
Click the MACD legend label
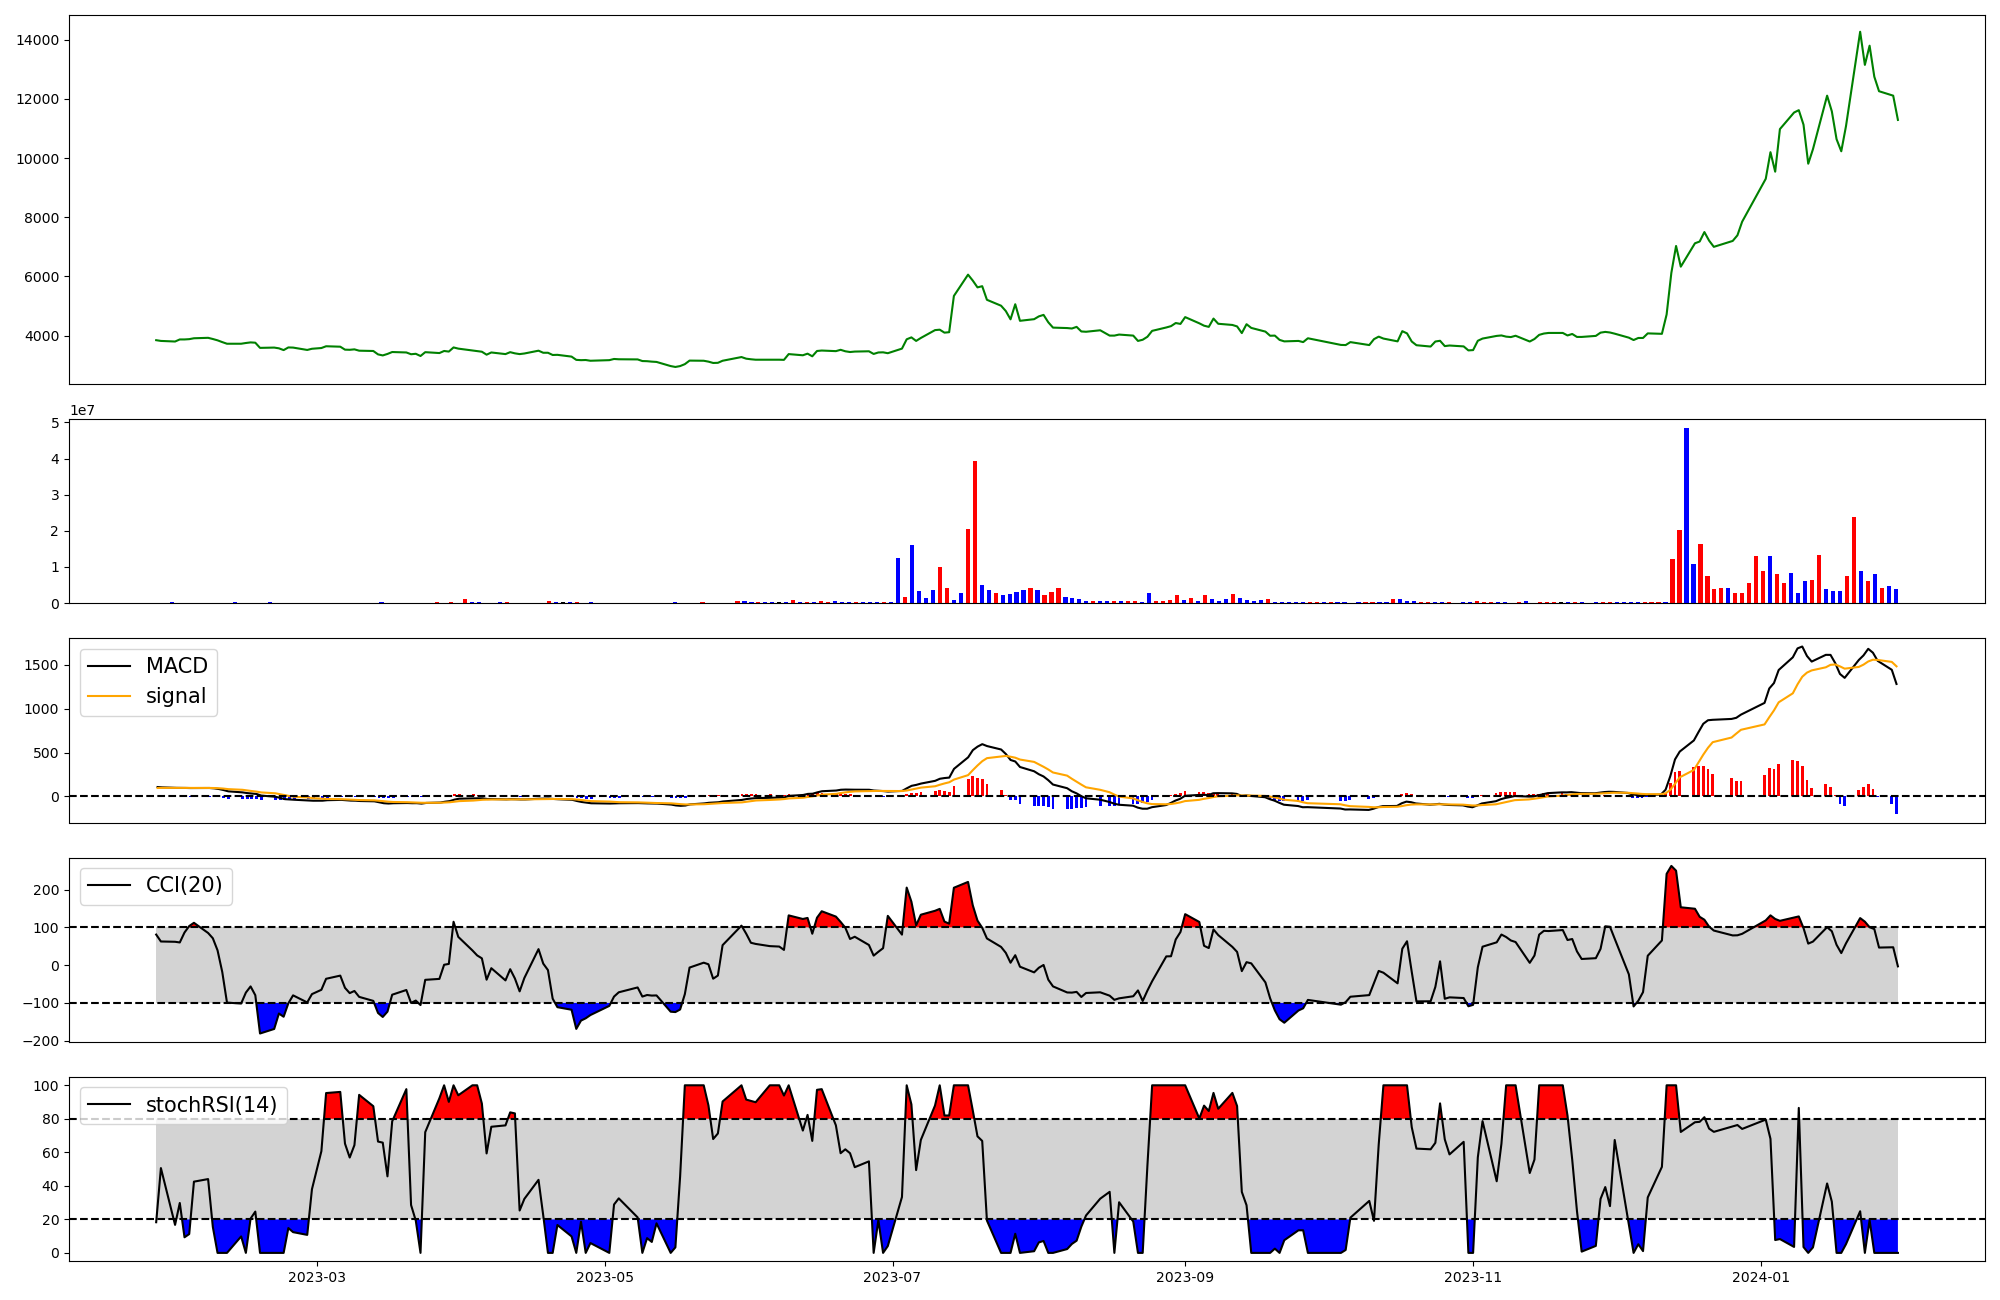pos(176,666)
